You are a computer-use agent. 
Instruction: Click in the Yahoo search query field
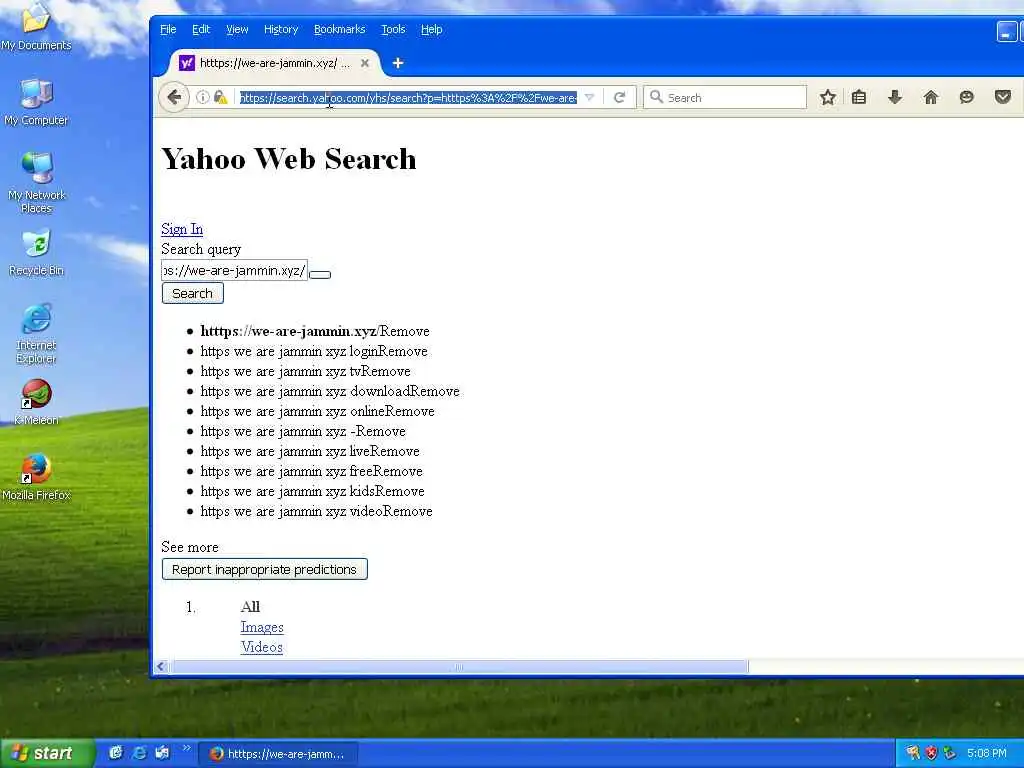(234, 270)
